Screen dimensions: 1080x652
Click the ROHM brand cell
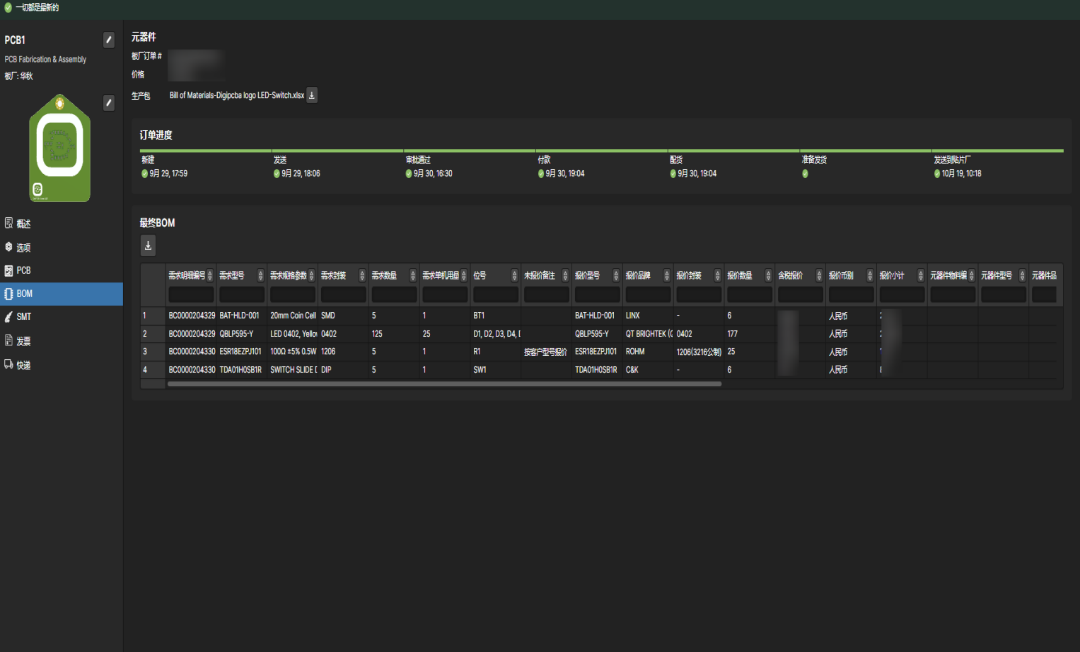click(648, 352)
